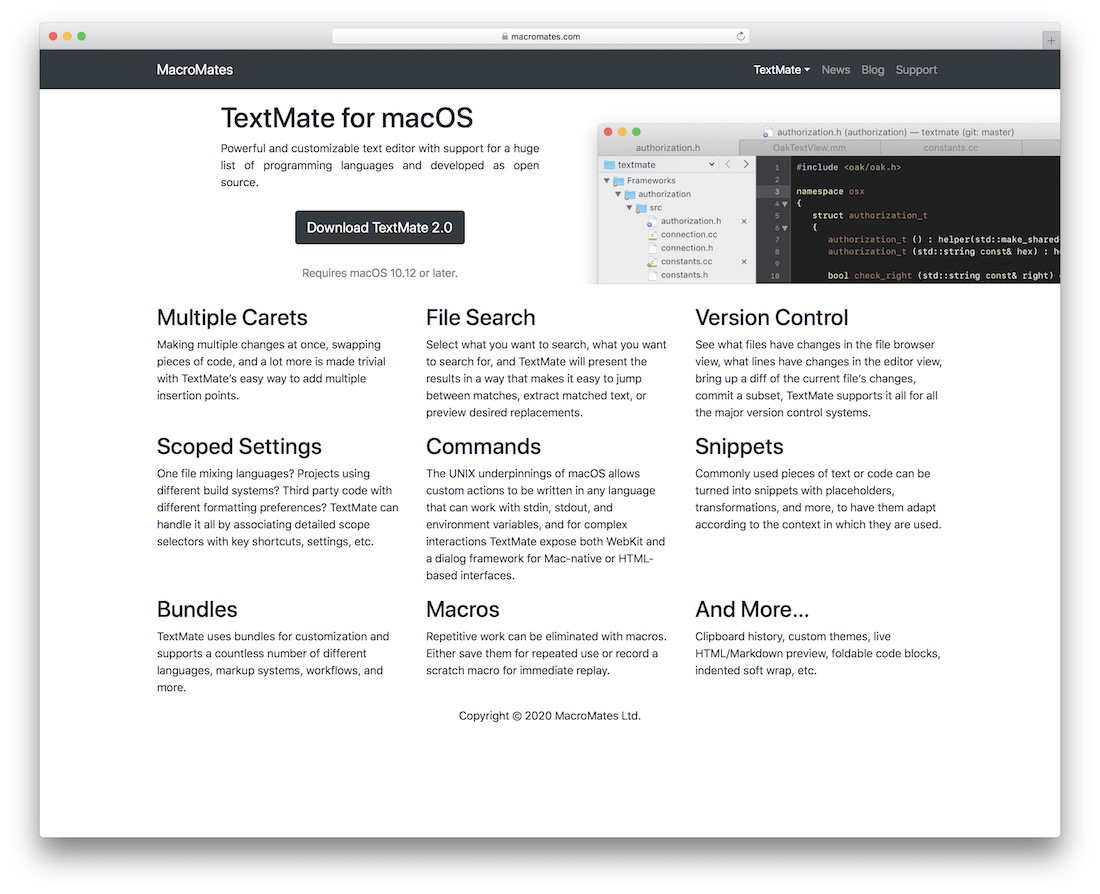Image resolution: width=1100 pixels, height=894 pixels.
Task: Click the 'Snippets' heading
Action: click(739, 446)
